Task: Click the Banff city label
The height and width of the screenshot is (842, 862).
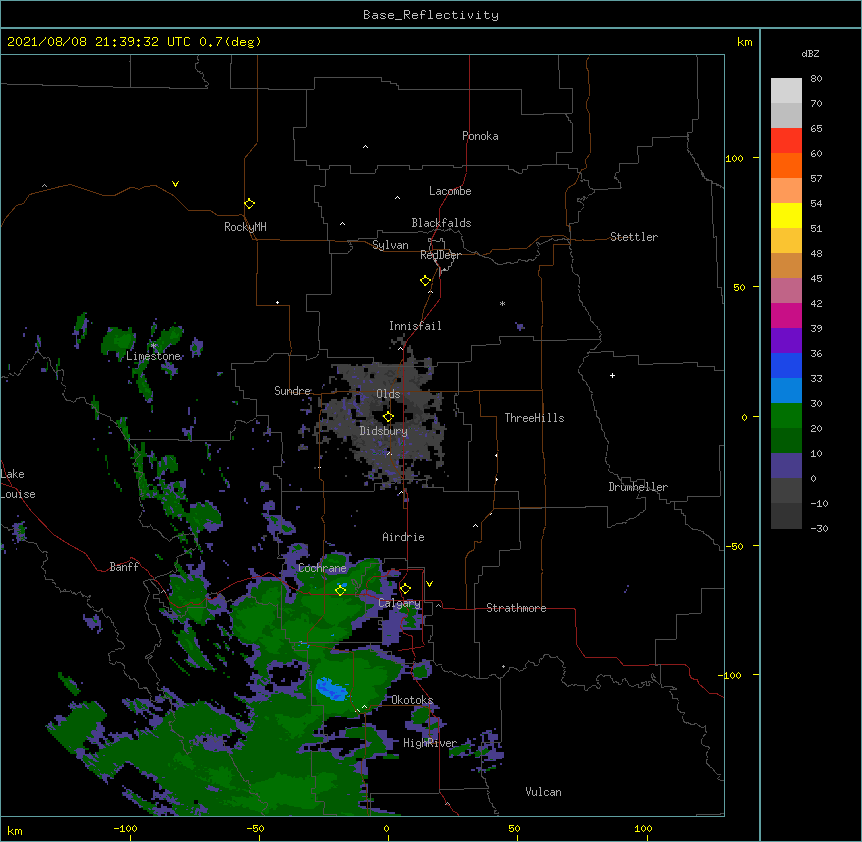Action: point(124,567)
